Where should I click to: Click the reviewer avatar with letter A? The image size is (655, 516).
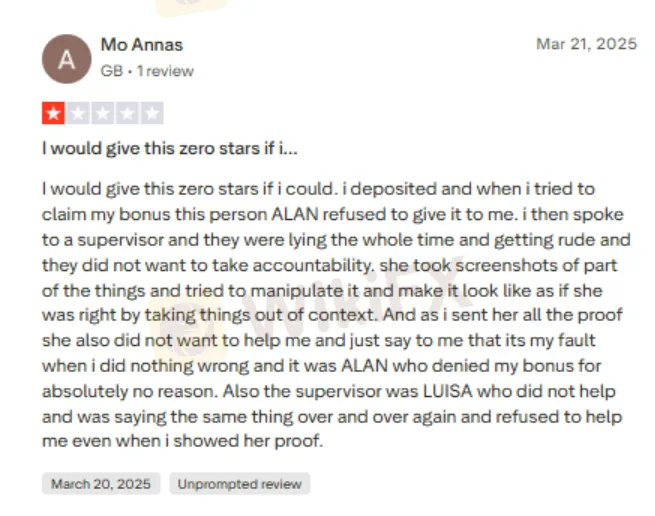point(66,58)
